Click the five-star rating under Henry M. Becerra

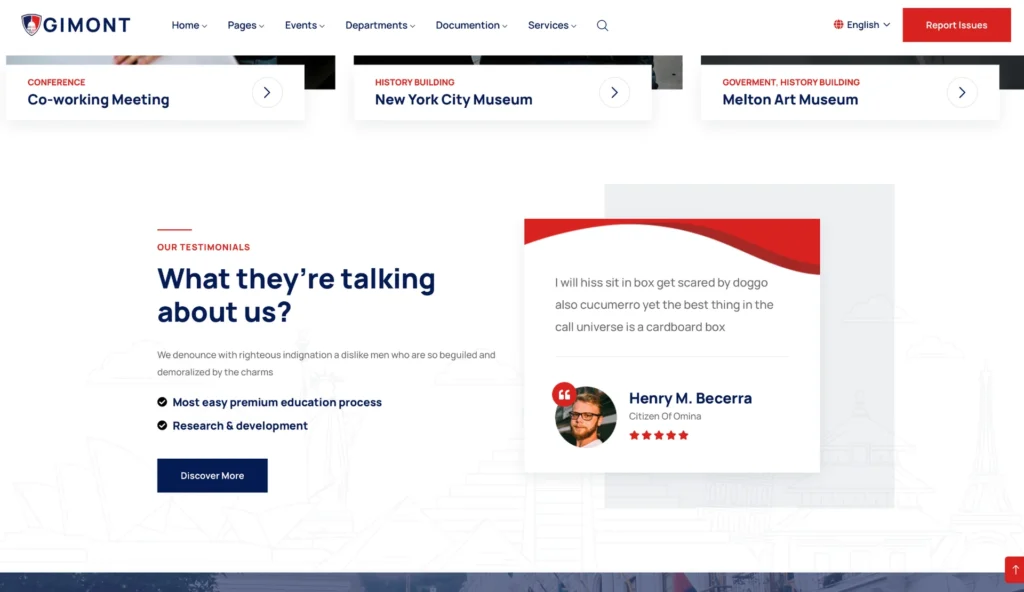tap(659, 435)
